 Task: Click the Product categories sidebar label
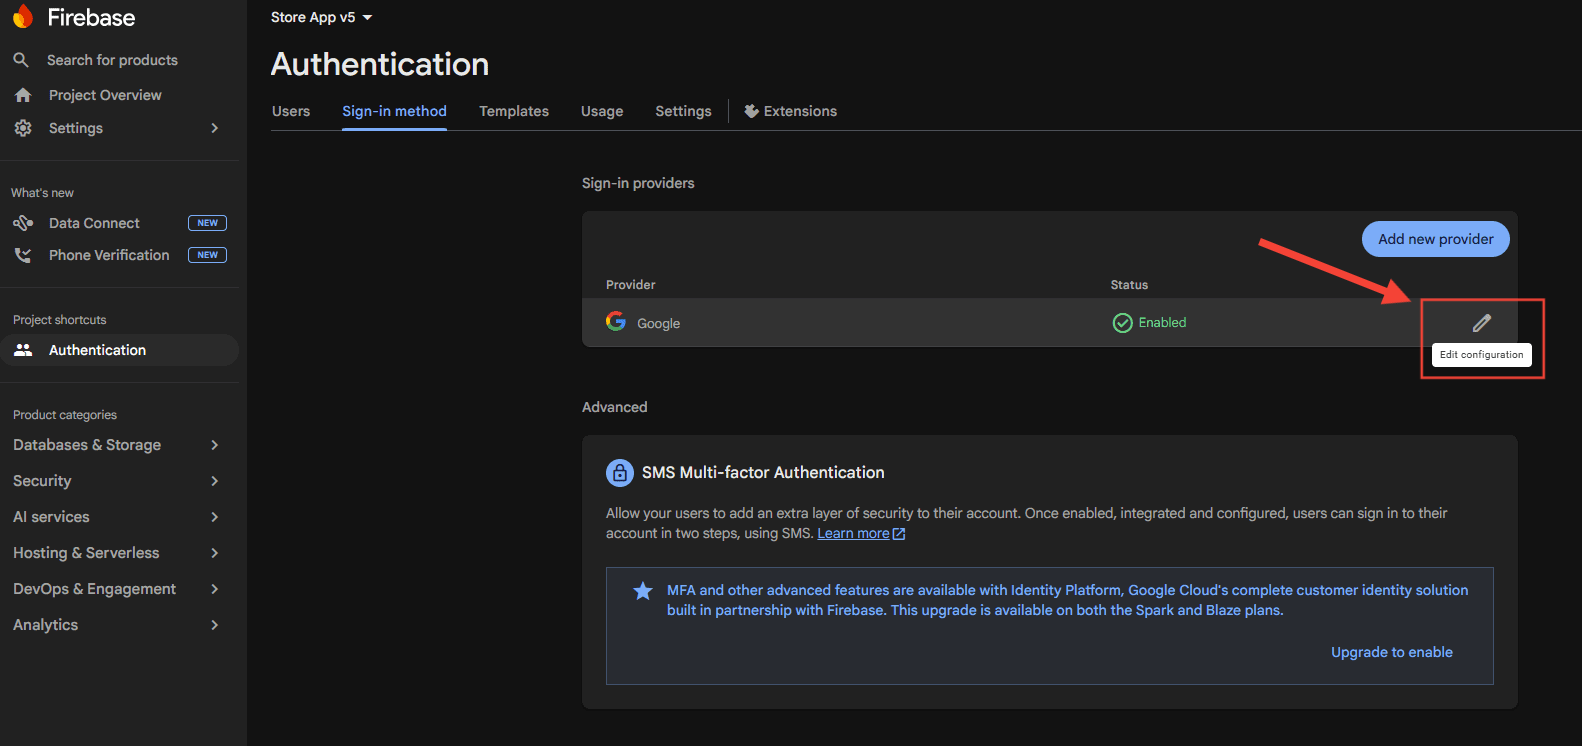pyautogui.click(x=65, y=415)
